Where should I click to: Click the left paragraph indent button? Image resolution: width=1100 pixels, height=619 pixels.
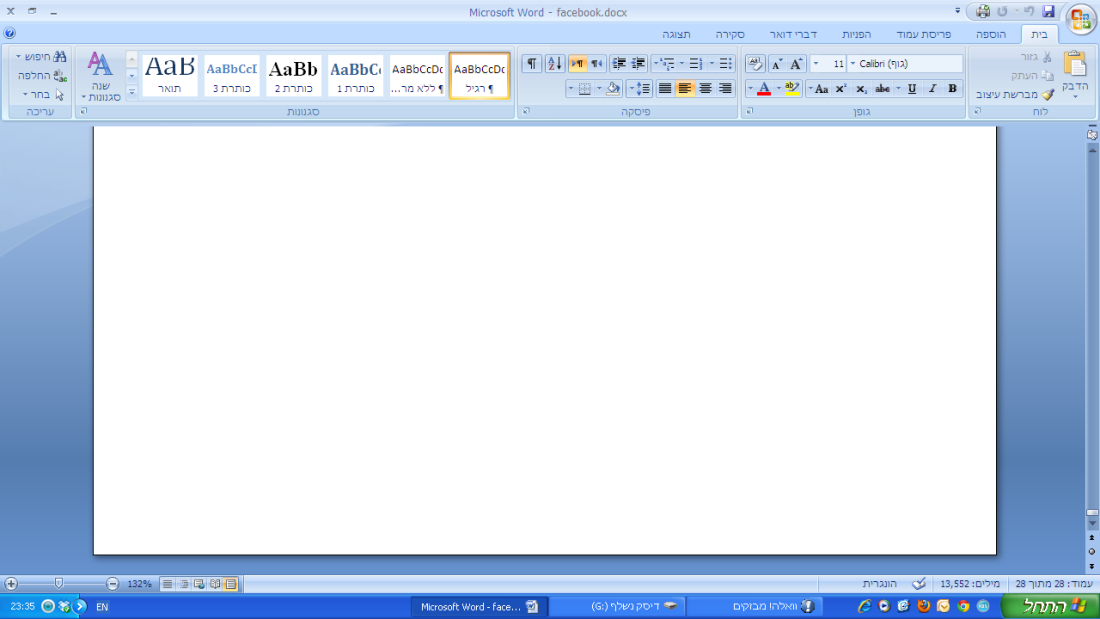point(618,64)
